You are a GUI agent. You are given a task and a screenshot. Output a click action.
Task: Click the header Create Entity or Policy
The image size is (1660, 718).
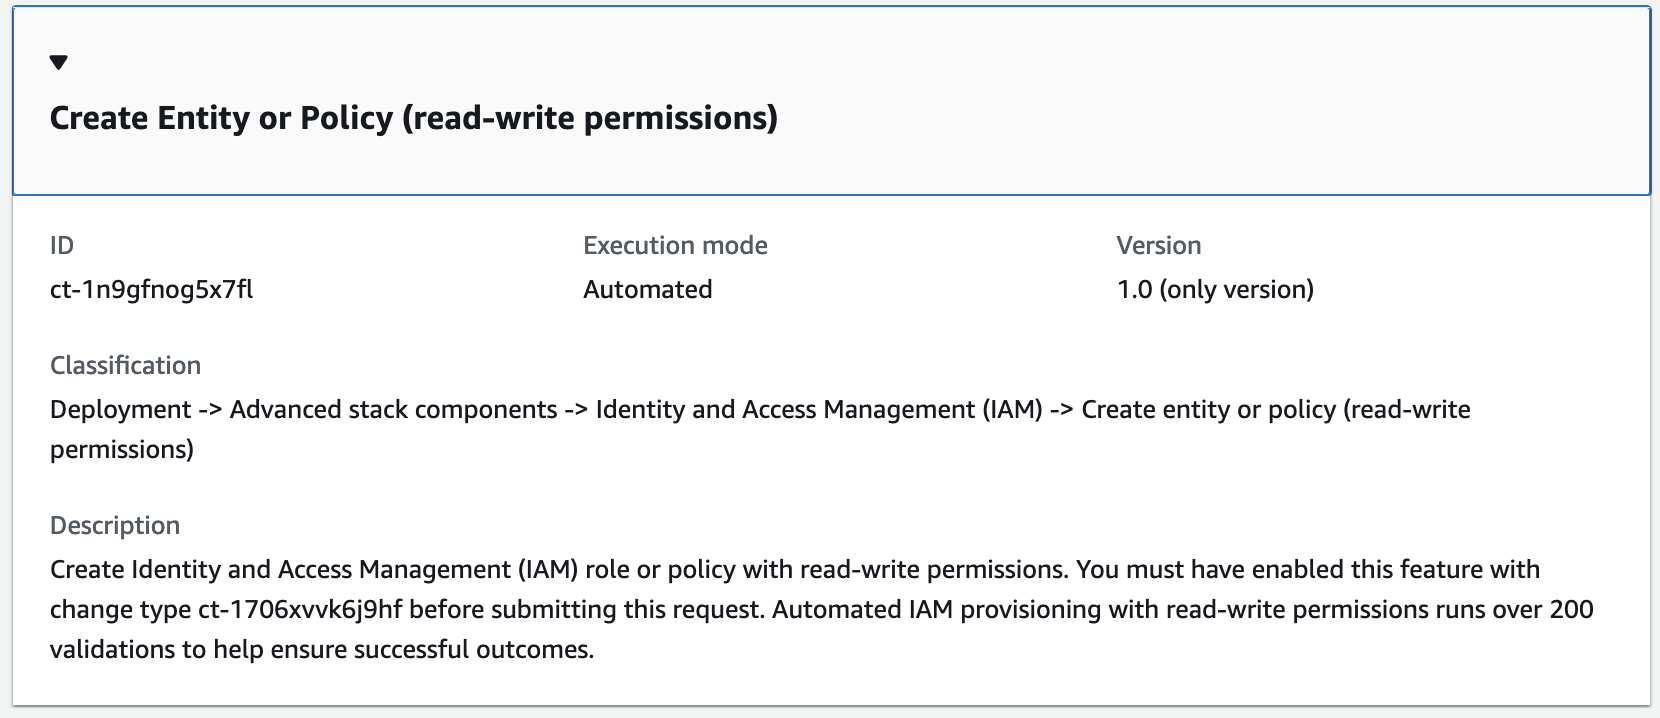click(x=413, y=118)
